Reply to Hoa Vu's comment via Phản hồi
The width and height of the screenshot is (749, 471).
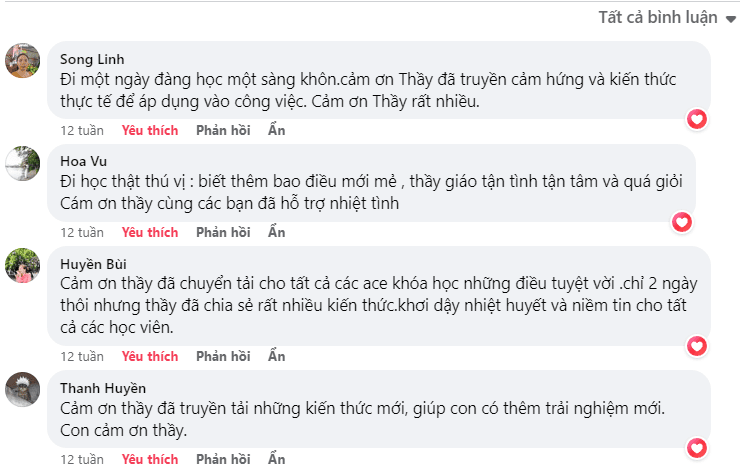pos(223,232)
